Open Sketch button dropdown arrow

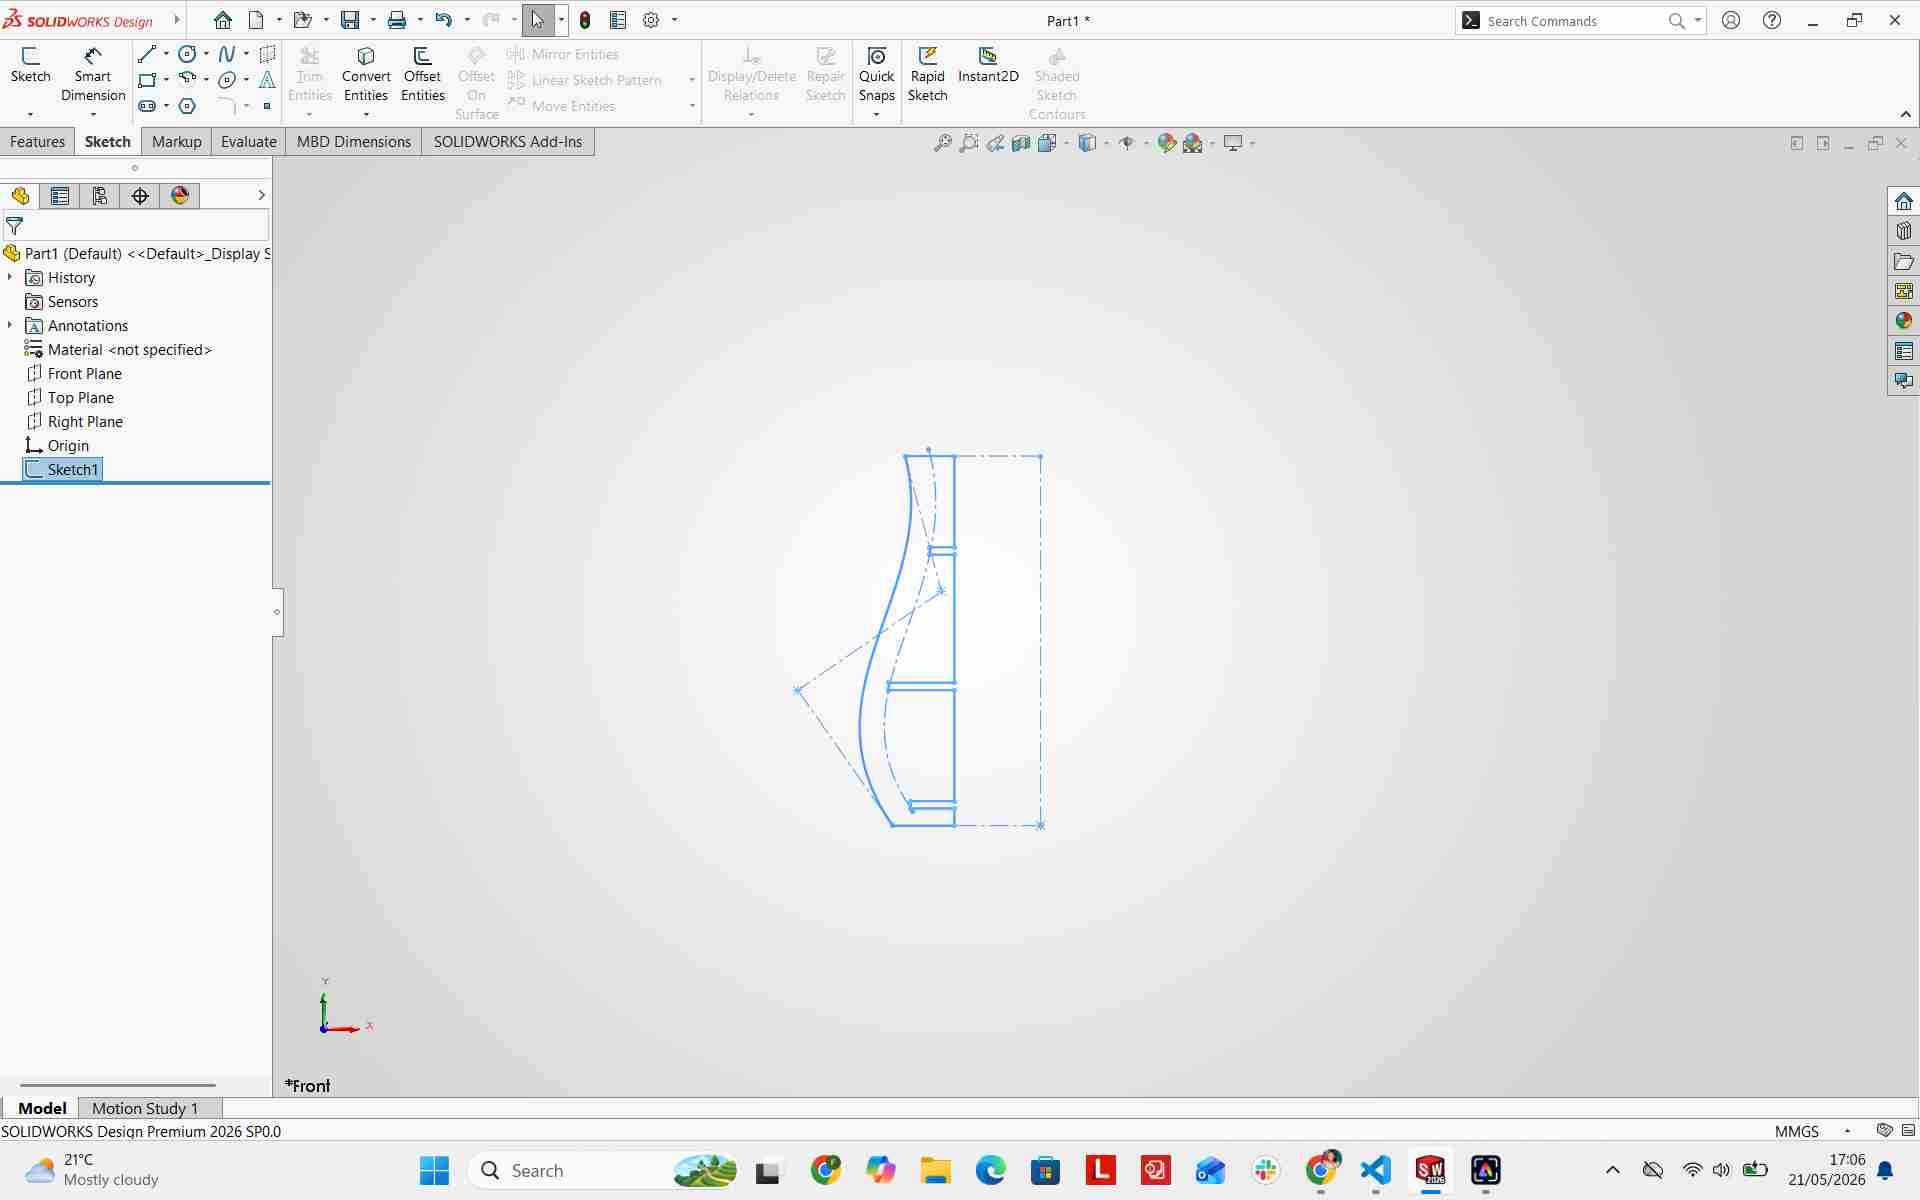pyautogui.click(x=30, y=114)
